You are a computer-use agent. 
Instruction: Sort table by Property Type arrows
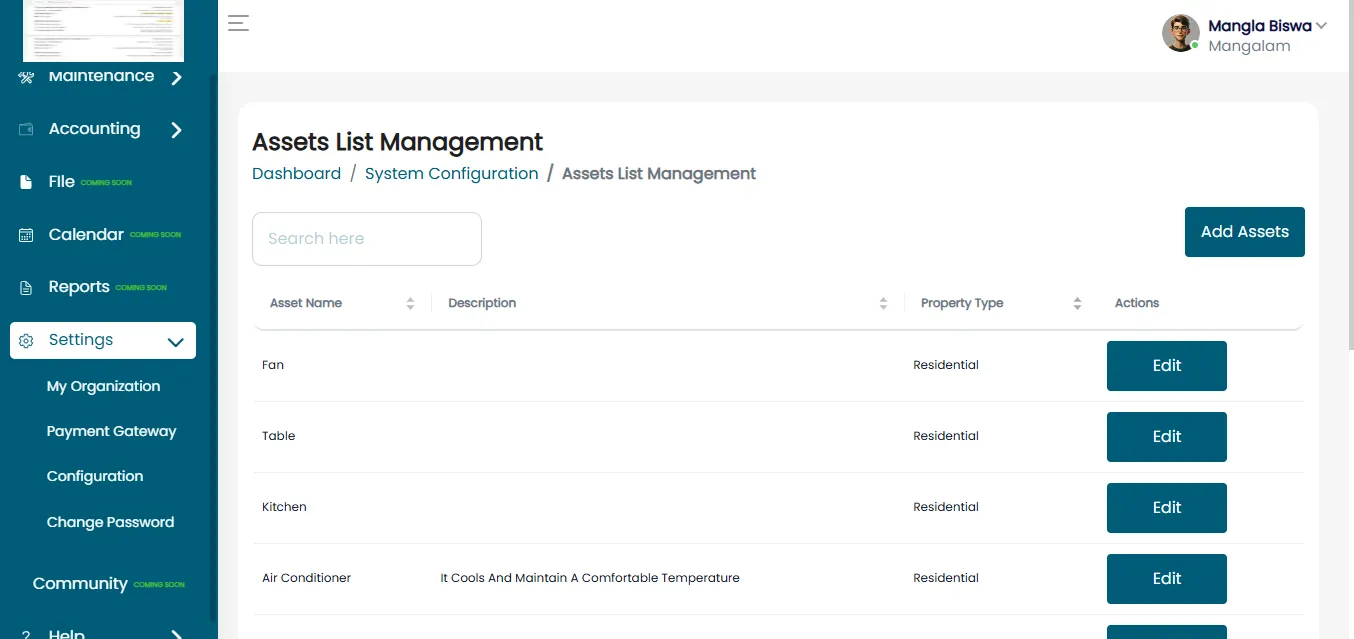(1077, 303)
